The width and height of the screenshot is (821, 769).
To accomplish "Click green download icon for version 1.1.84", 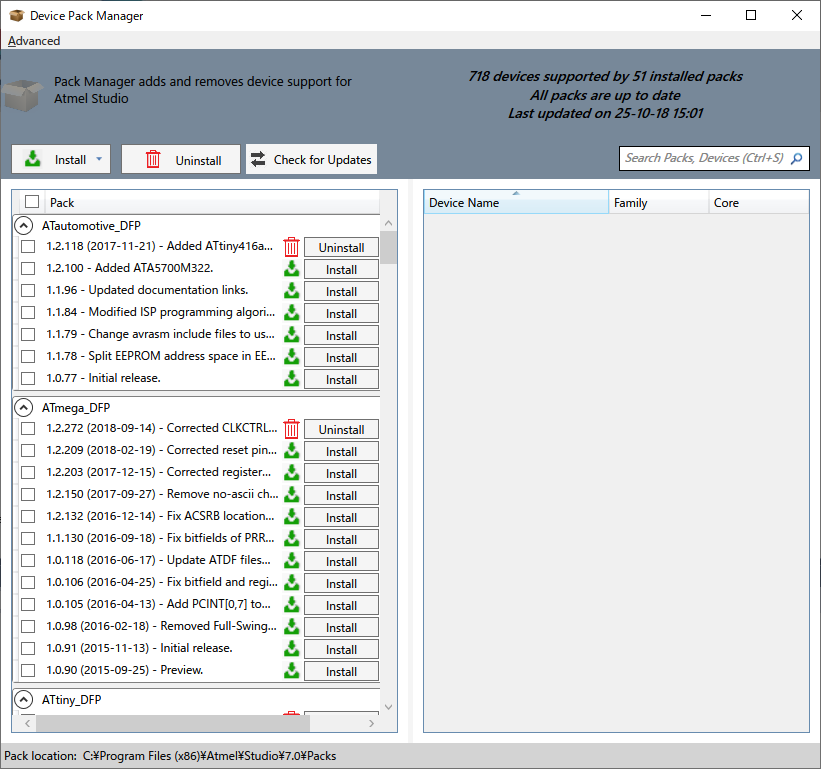I will pyautogui.click(x=291, y=313).
